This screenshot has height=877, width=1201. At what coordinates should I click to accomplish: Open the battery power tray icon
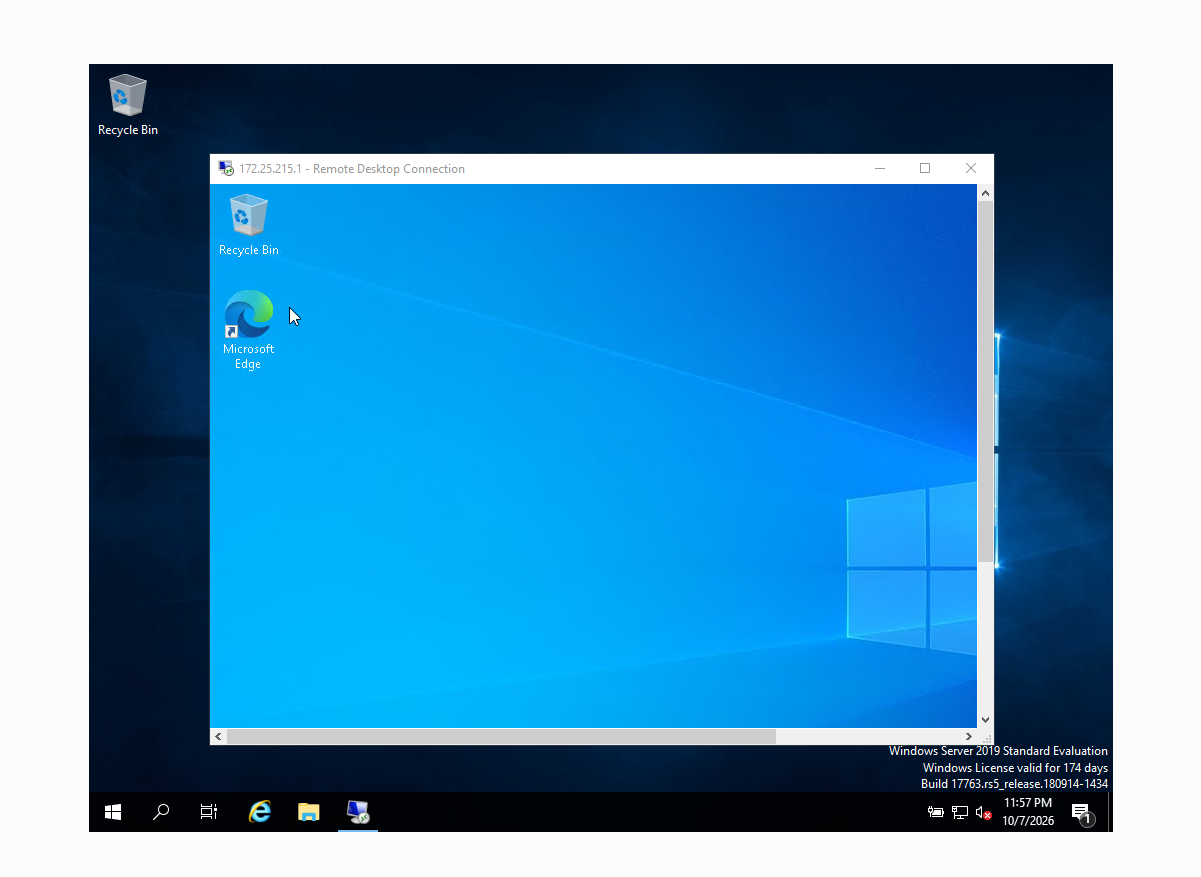click(936, 813)
